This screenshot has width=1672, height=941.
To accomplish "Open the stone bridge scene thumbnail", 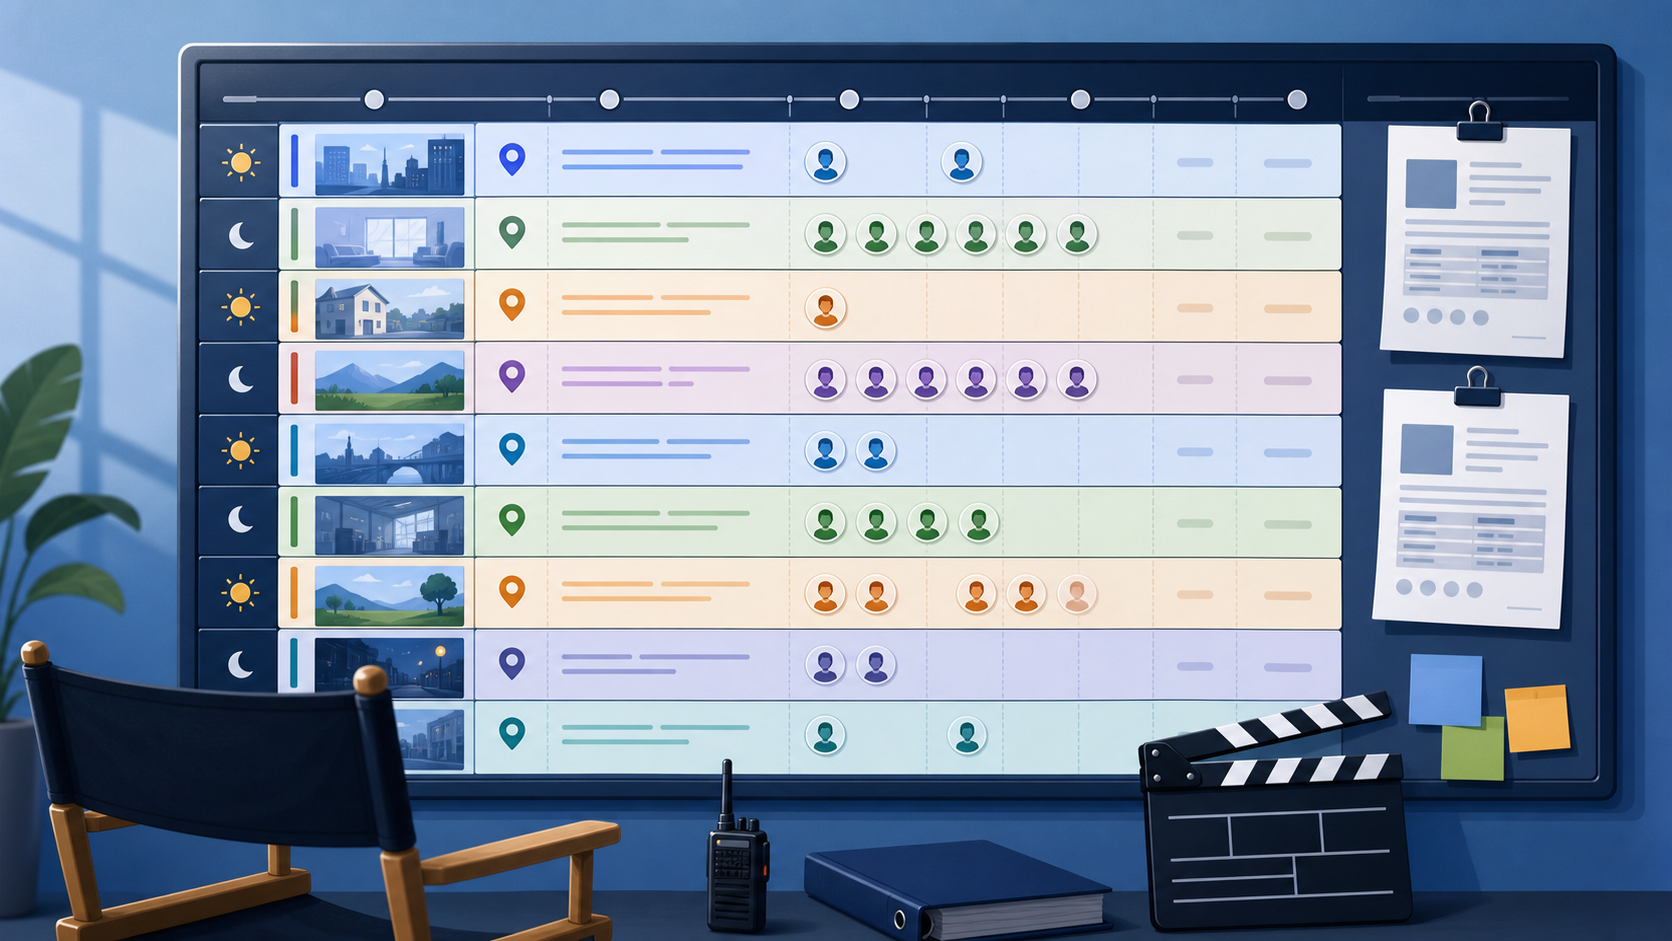I will pos(389,453).
